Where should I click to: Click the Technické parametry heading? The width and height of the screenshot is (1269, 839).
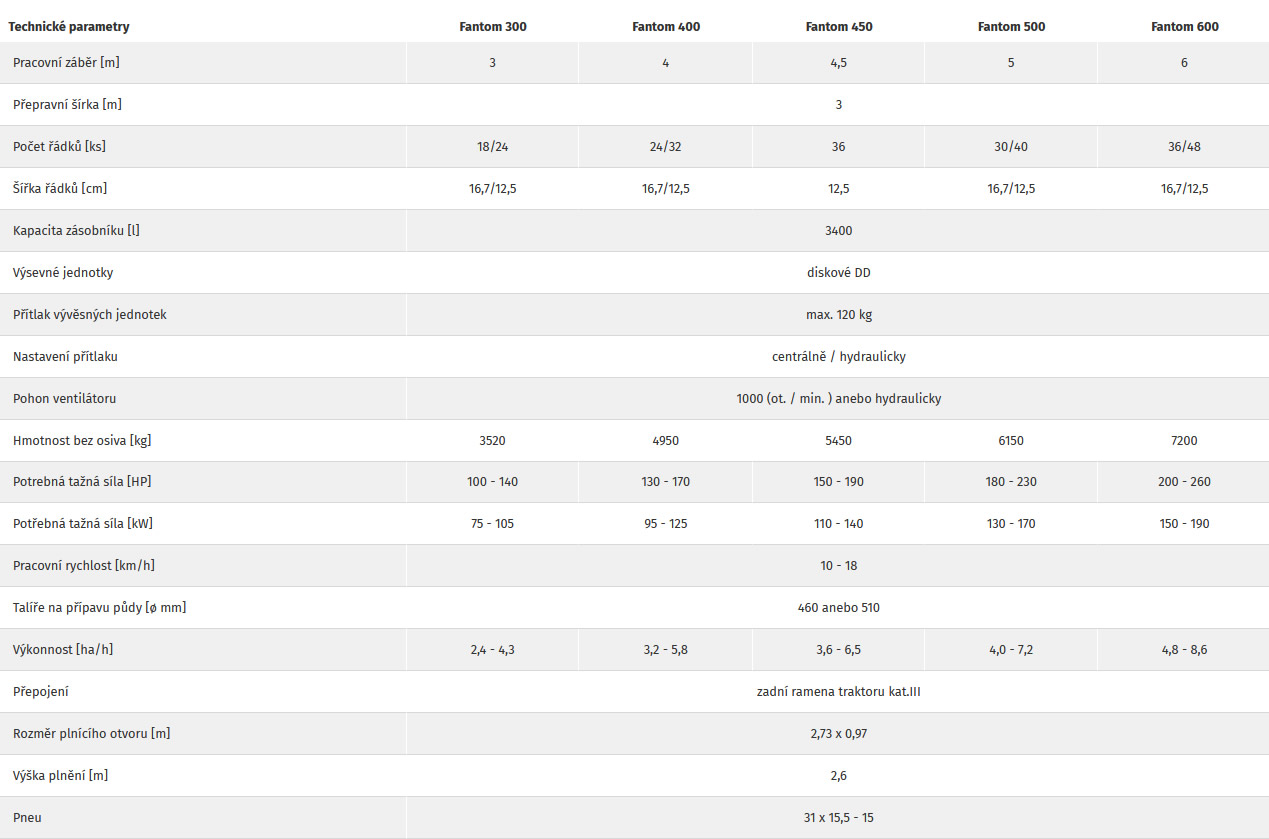click(x=69, y=27)
